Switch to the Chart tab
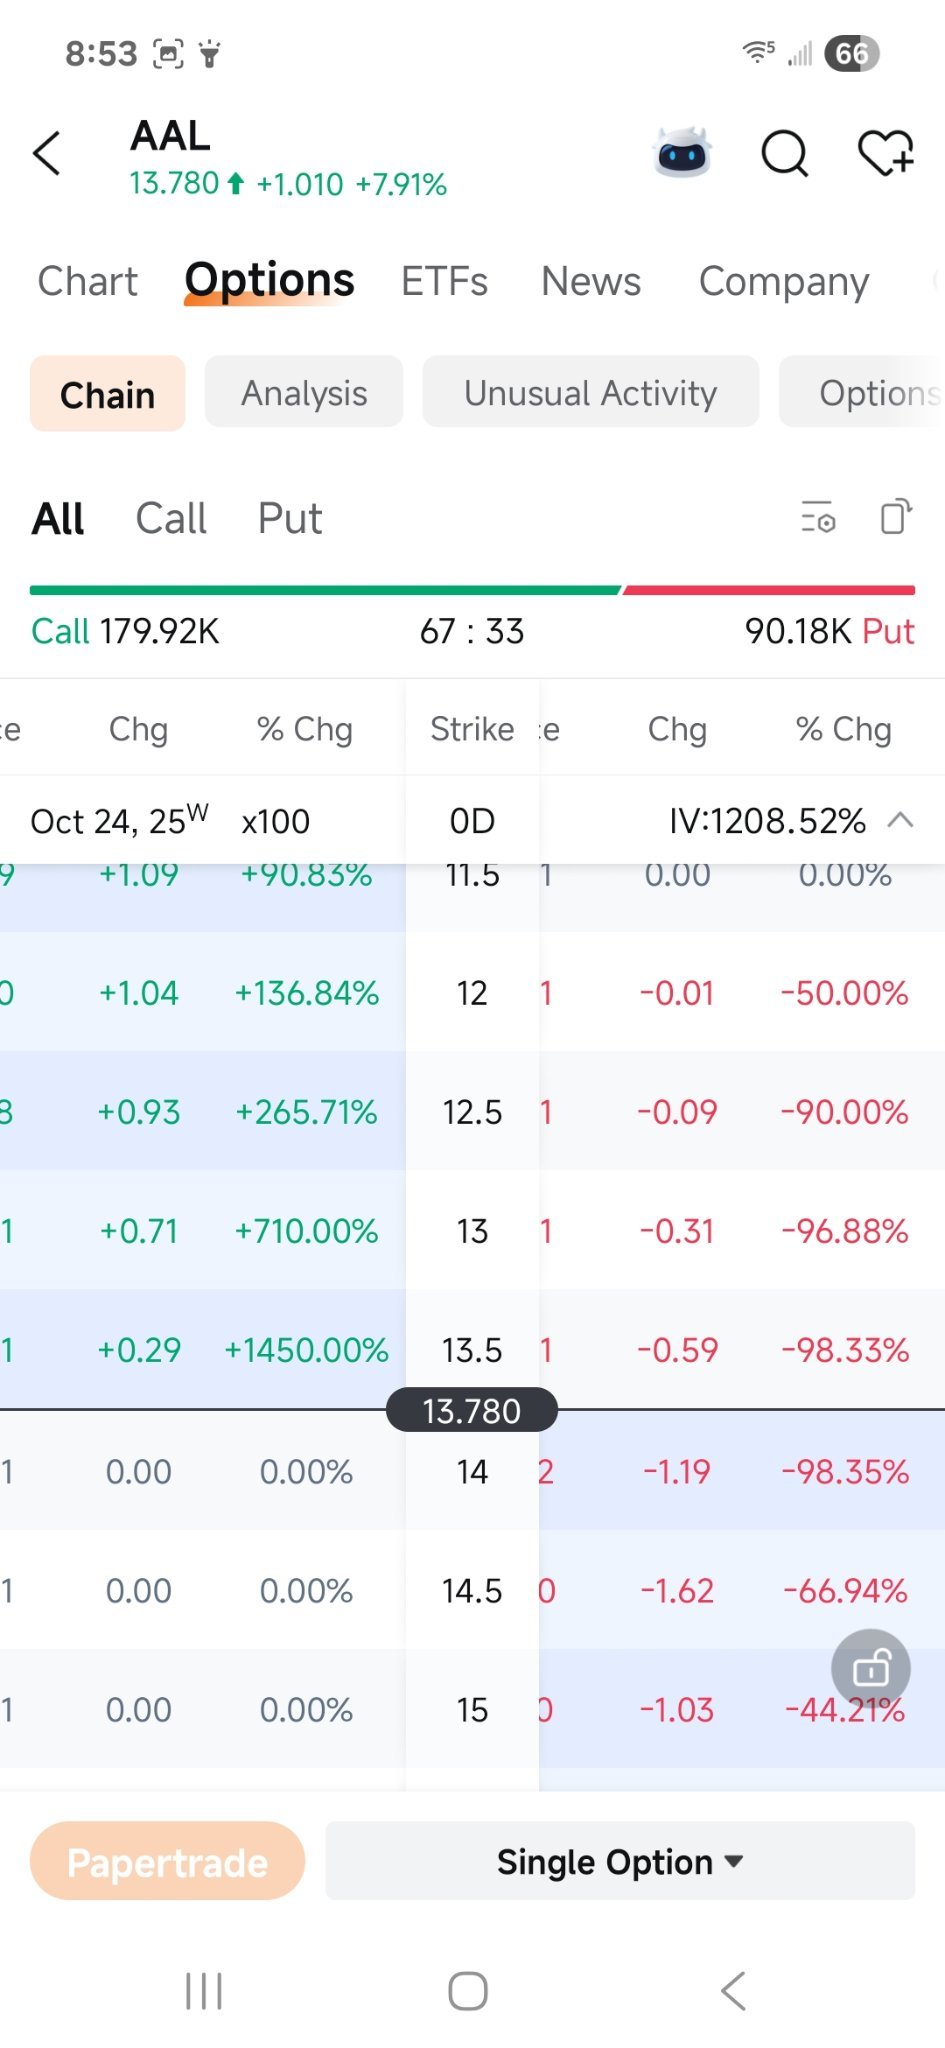Viewport: 945px width, 2048px height. (x=88, y=282)
